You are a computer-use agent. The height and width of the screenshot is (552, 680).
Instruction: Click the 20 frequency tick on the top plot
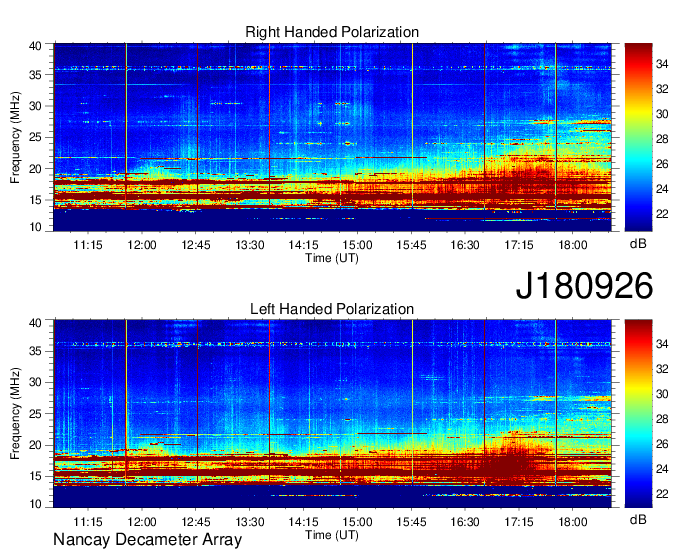pyautogui.click(x=35, y=169)
